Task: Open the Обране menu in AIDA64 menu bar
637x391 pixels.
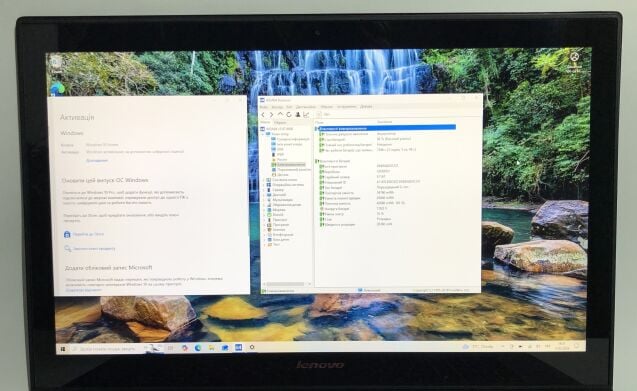Action: click(x=327, y=107)
